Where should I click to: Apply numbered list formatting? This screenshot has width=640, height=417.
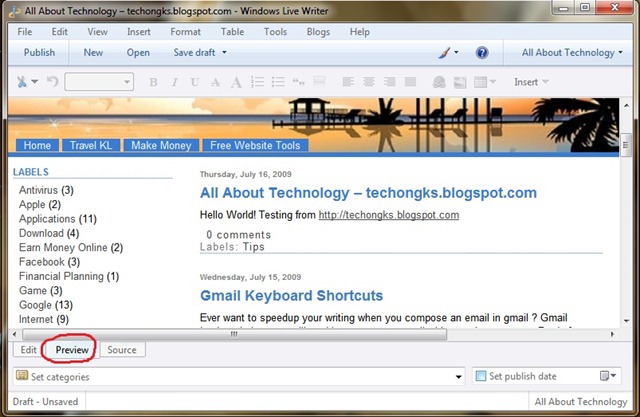coord(257,82)
